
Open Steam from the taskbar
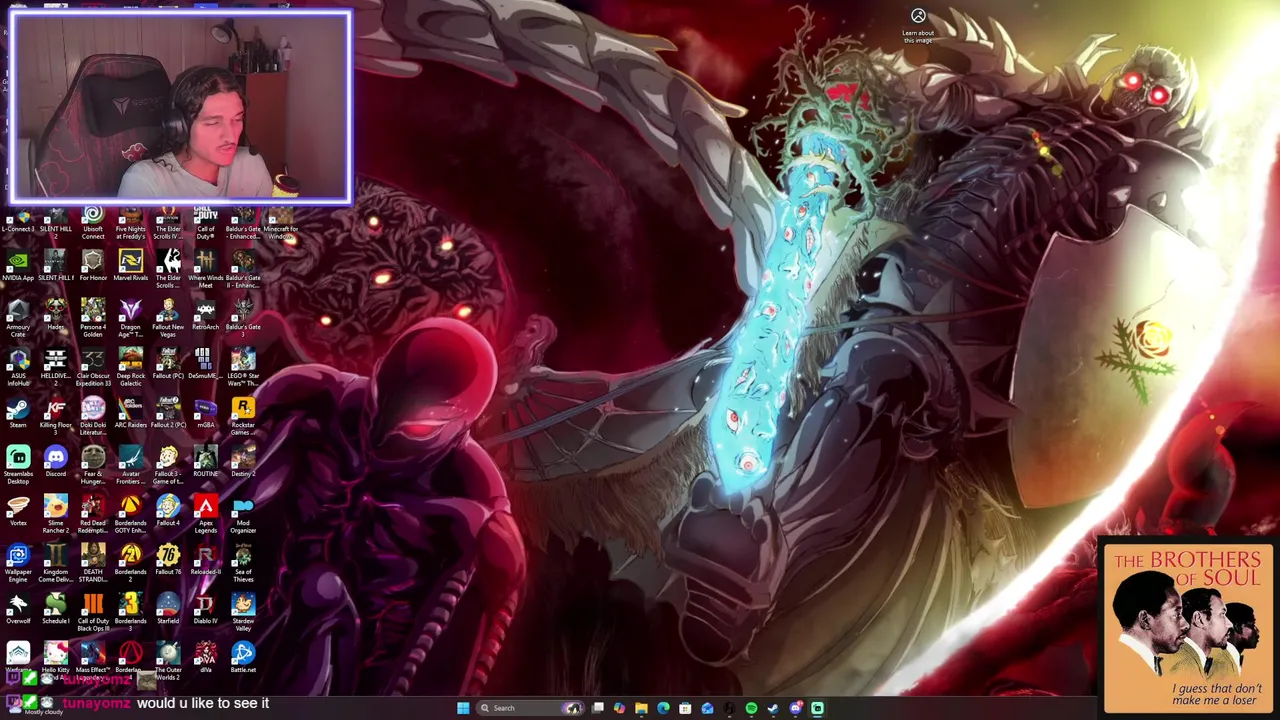[x=773, y=708]
